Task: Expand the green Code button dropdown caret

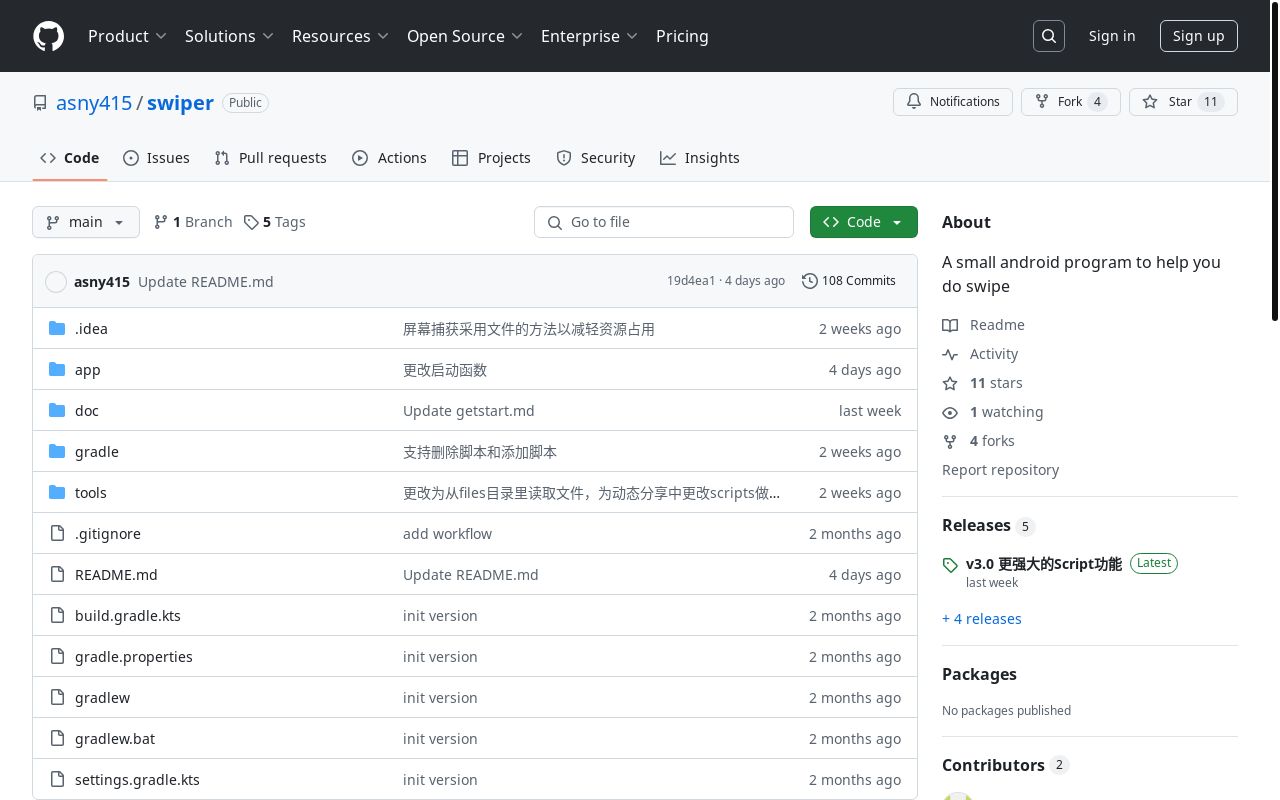Action: pos(897,222)
